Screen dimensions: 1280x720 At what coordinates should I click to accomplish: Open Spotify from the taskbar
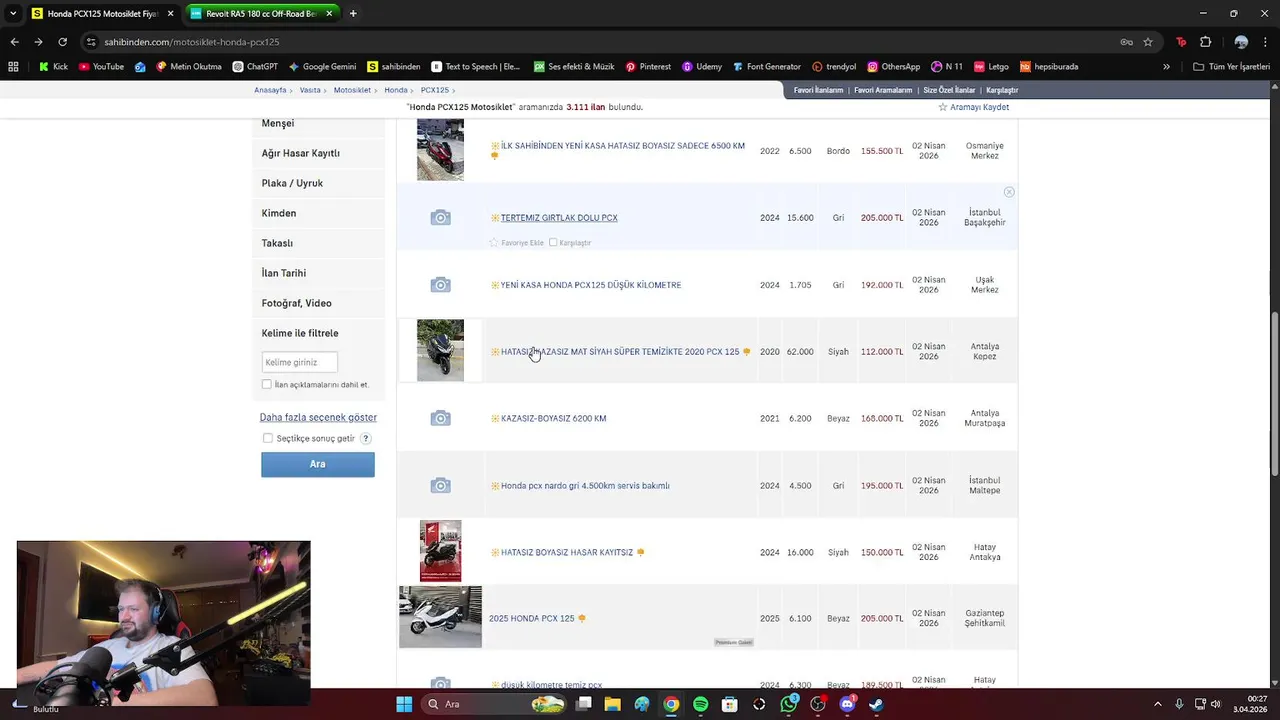pos(700,704)
